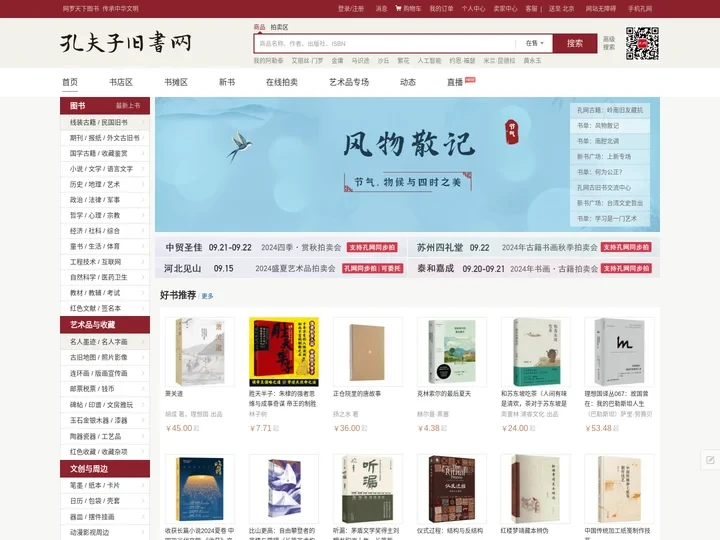Viewport: 720px width, 540px height.
Task: Open 我的订单 in top bar
Action: tap(441, 9)
